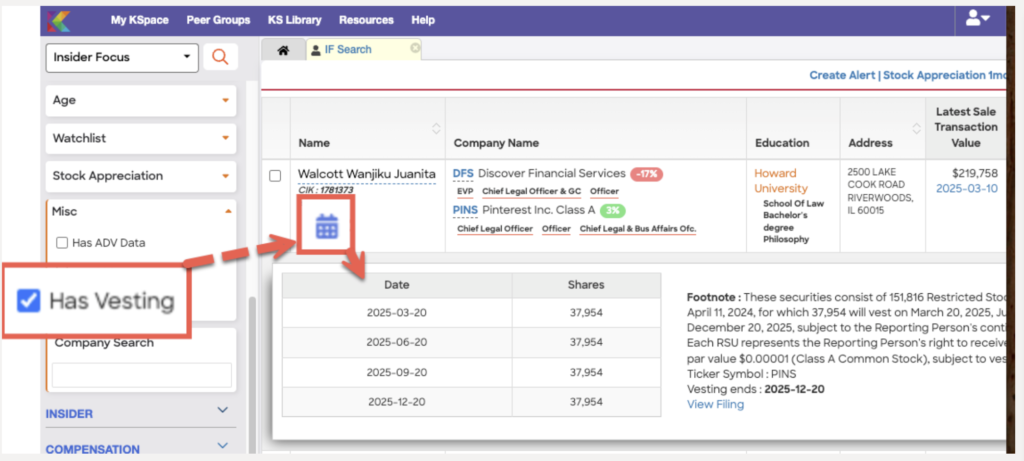The image size is (1024, 461).
Task: Close the IF Search tab
Action: (x=415, y=48)
